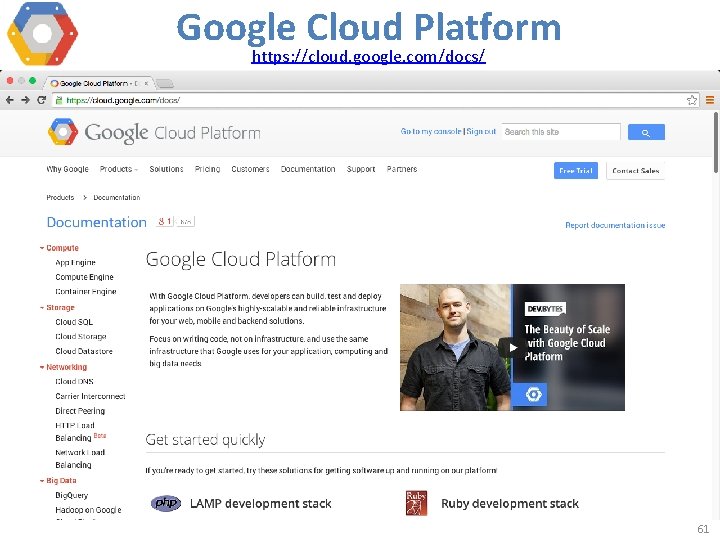Click the Contact Sales button
The image size is (720, 540).
(x=636, y=170)
